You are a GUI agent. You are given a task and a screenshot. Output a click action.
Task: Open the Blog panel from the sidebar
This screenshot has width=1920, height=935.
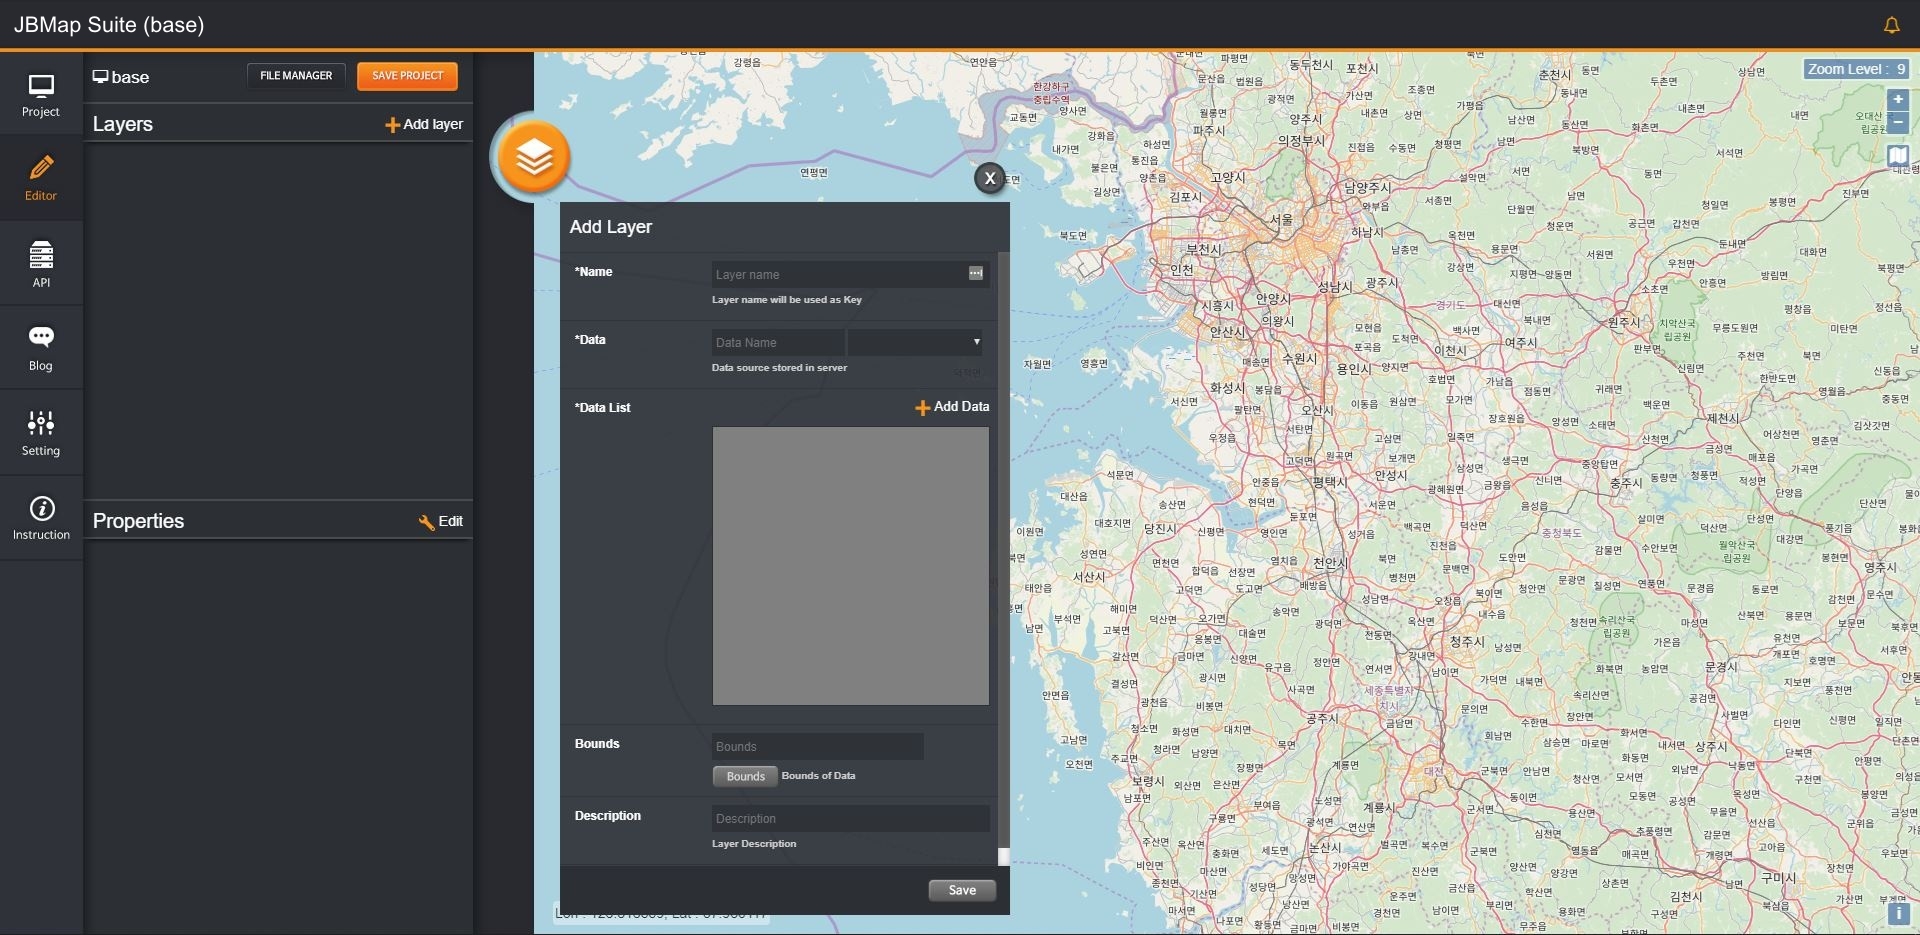click(40, 346)
